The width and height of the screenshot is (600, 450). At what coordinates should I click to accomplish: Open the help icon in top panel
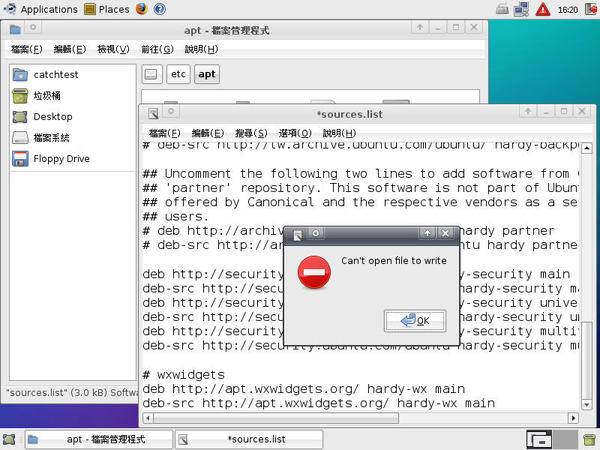[160, 9]
